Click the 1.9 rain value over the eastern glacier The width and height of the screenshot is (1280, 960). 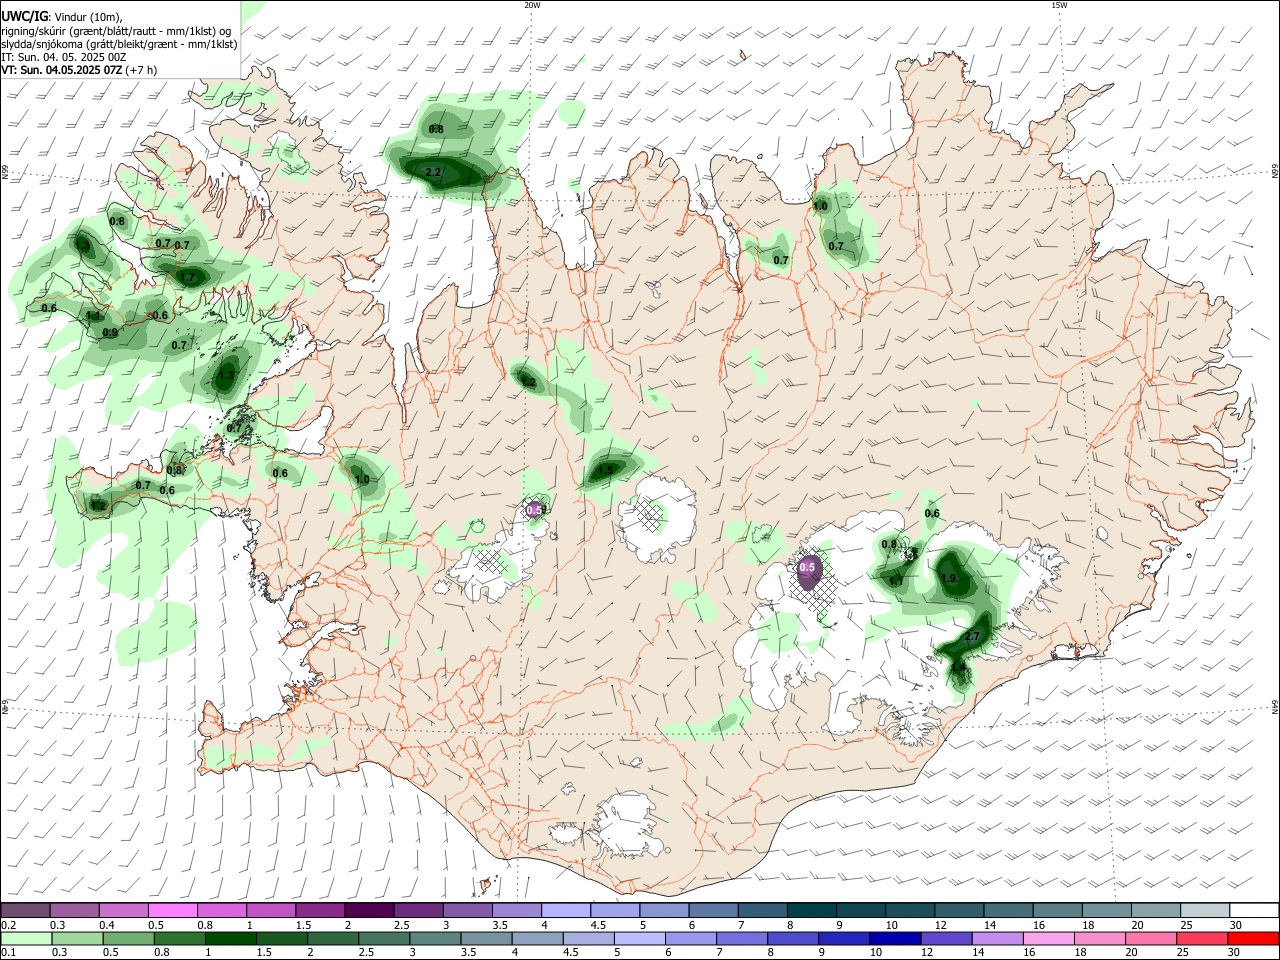949,578
